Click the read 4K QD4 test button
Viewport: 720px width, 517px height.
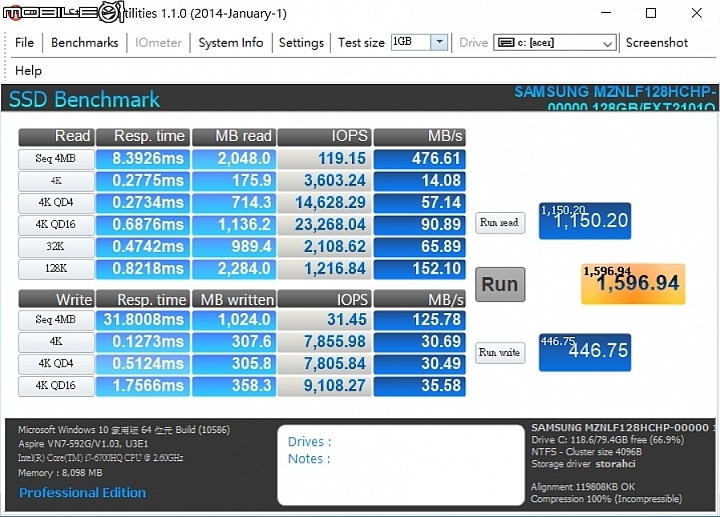pyautogui.click(x=56, y=202)
